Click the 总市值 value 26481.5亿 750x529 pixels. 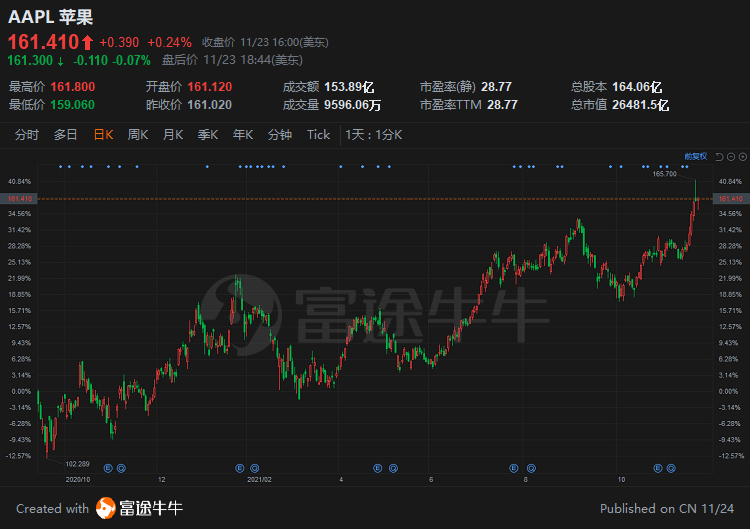[640, 105]
